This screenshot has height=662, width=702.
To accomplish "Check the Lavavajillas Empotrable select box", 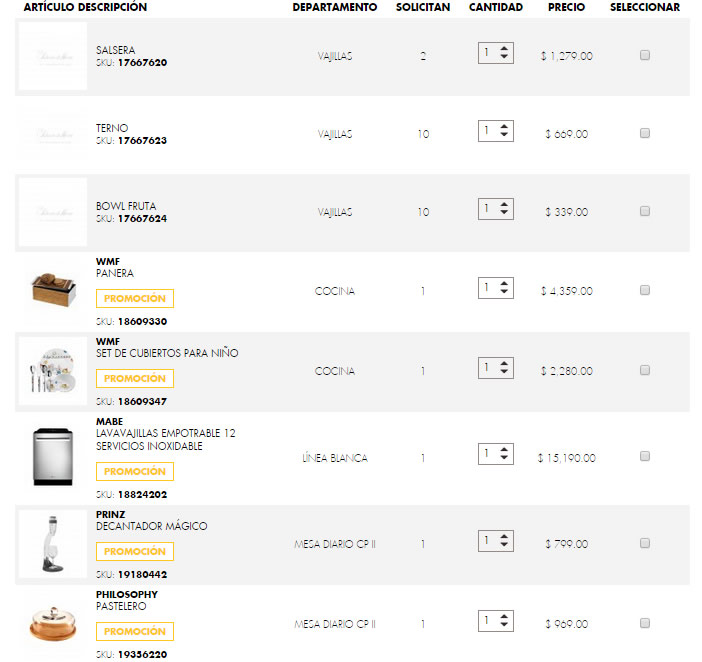I will [645, 457].
